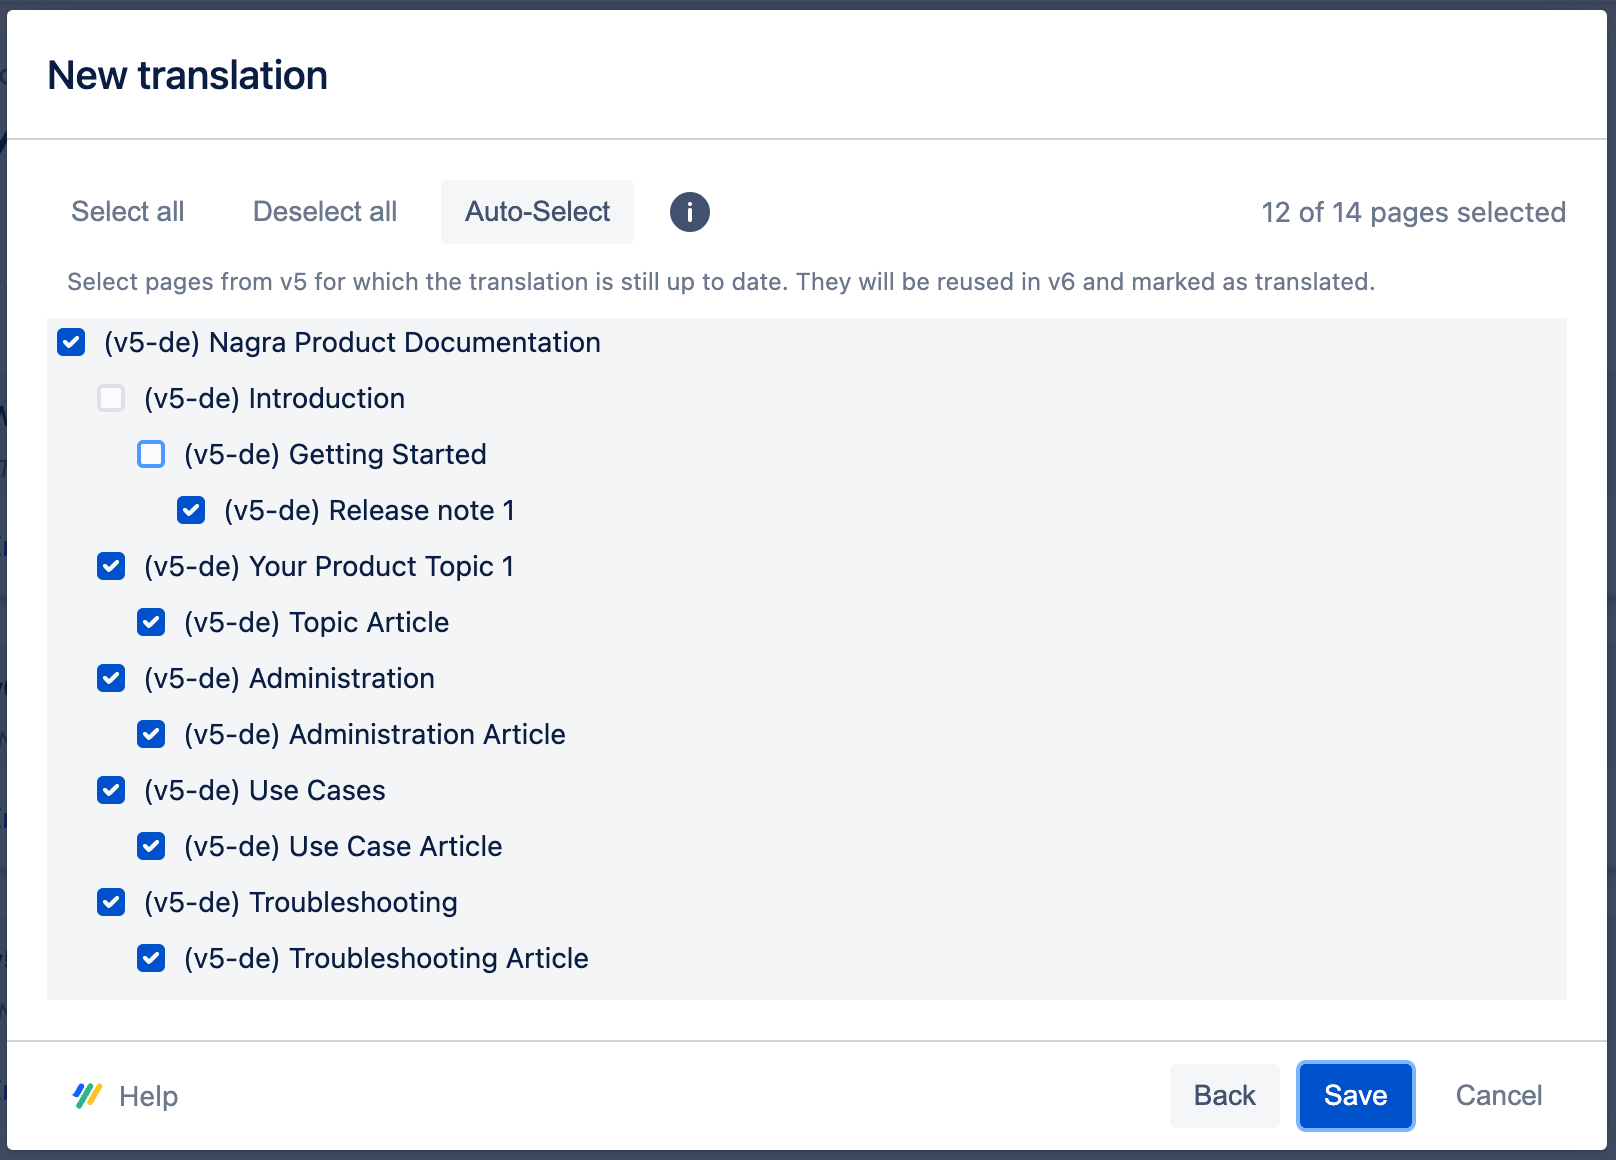Toggle off the Administration checkbox
The image size is (1616, 1160).
pos(111,678)
